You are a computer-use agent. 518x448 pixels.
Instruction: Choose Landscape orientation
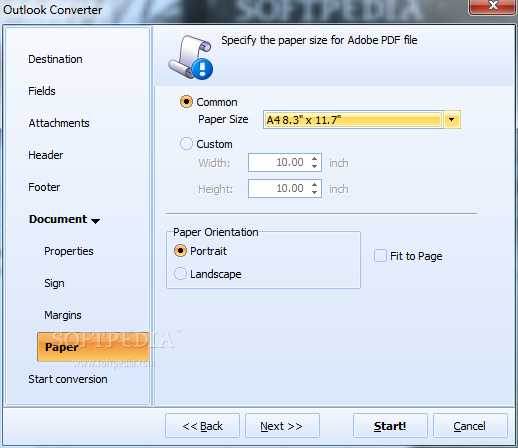(x=180, y=274)
